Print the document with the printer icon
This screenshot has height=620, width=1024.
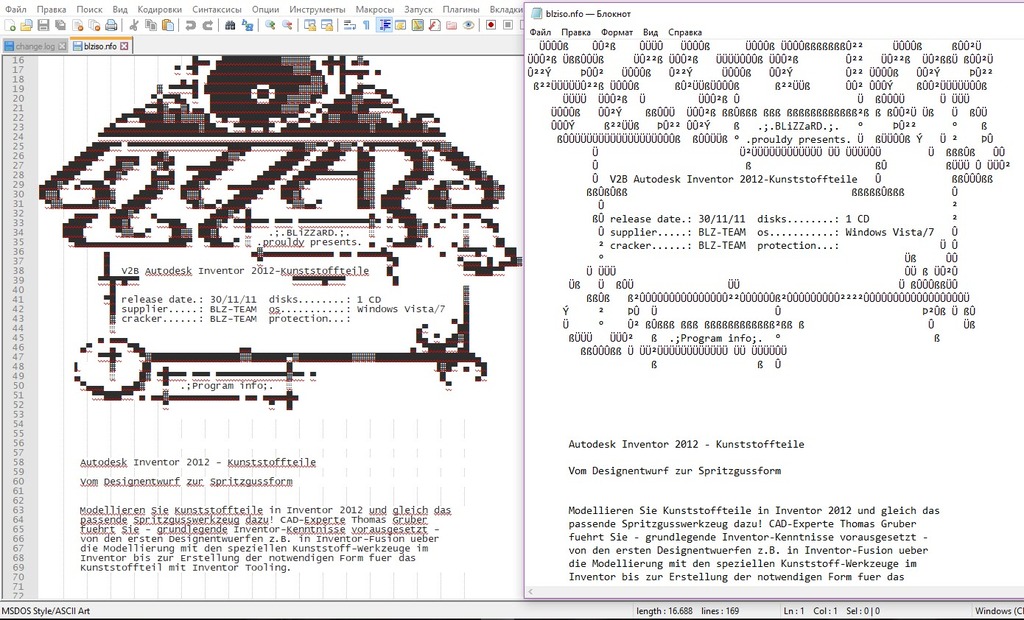pyautogui.click(x=112, y=25)
